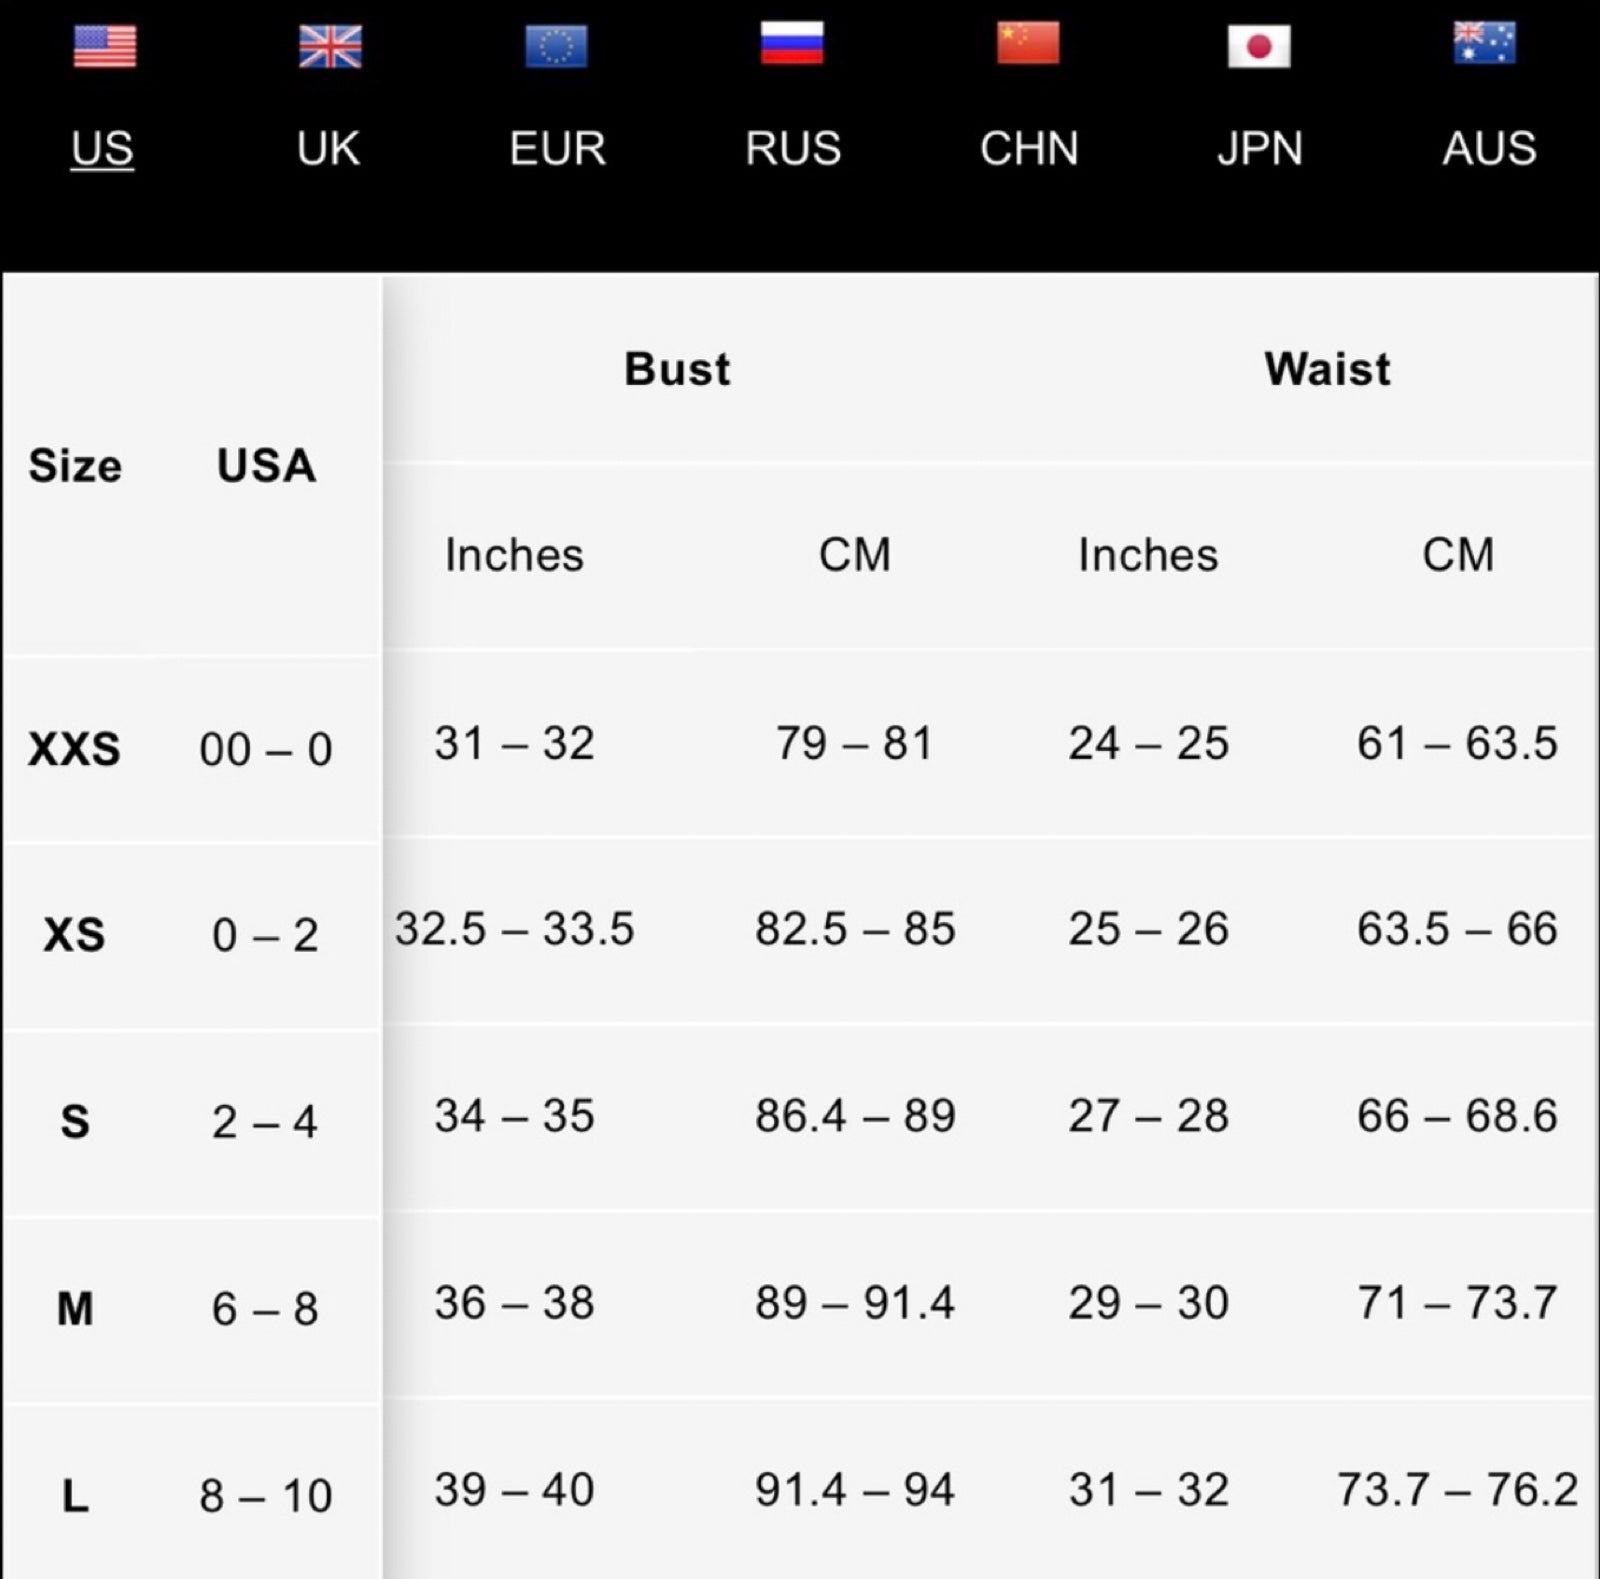Select the XXS size row label
This screenshot has width=1600, height=1579.
coord(75,749)
